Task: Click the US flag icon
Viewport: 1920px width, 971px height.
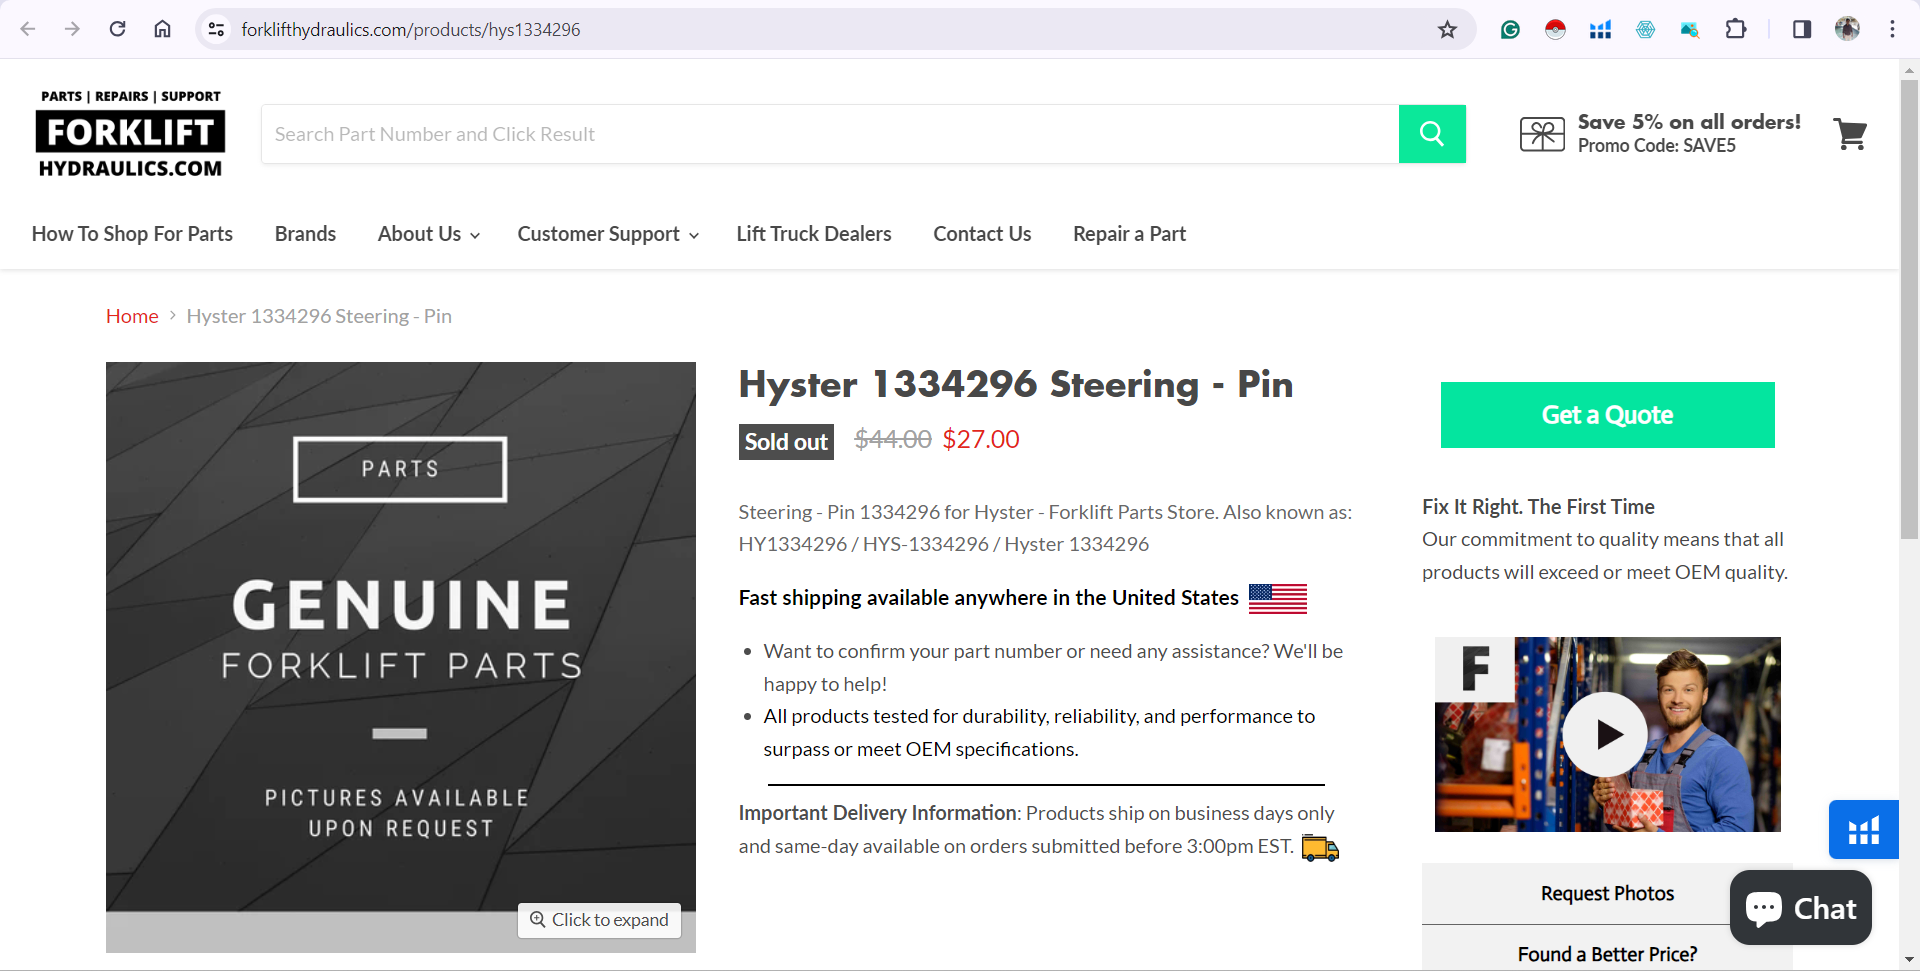Action: click(1278, 598)
